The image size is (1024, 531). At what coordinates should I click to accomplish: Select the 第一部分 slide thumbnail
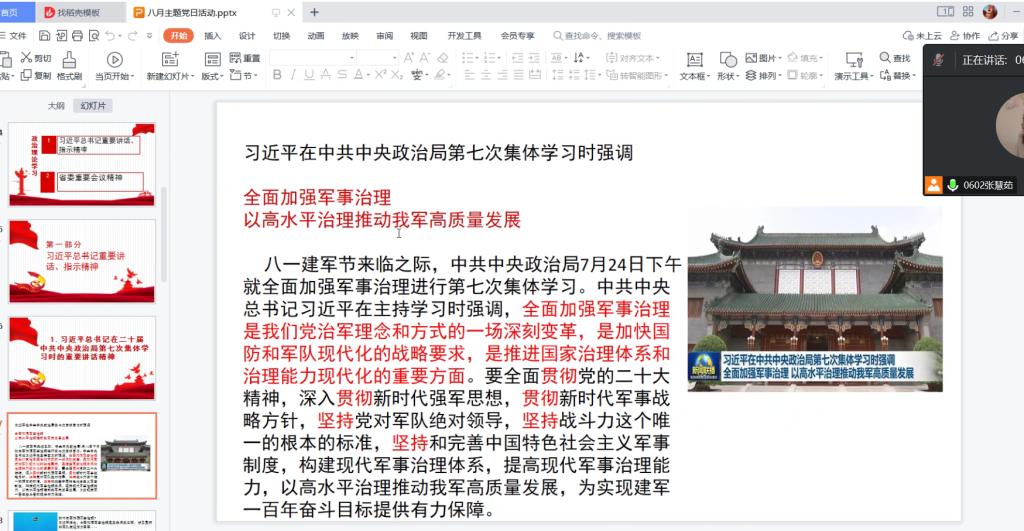pos(82,260)
